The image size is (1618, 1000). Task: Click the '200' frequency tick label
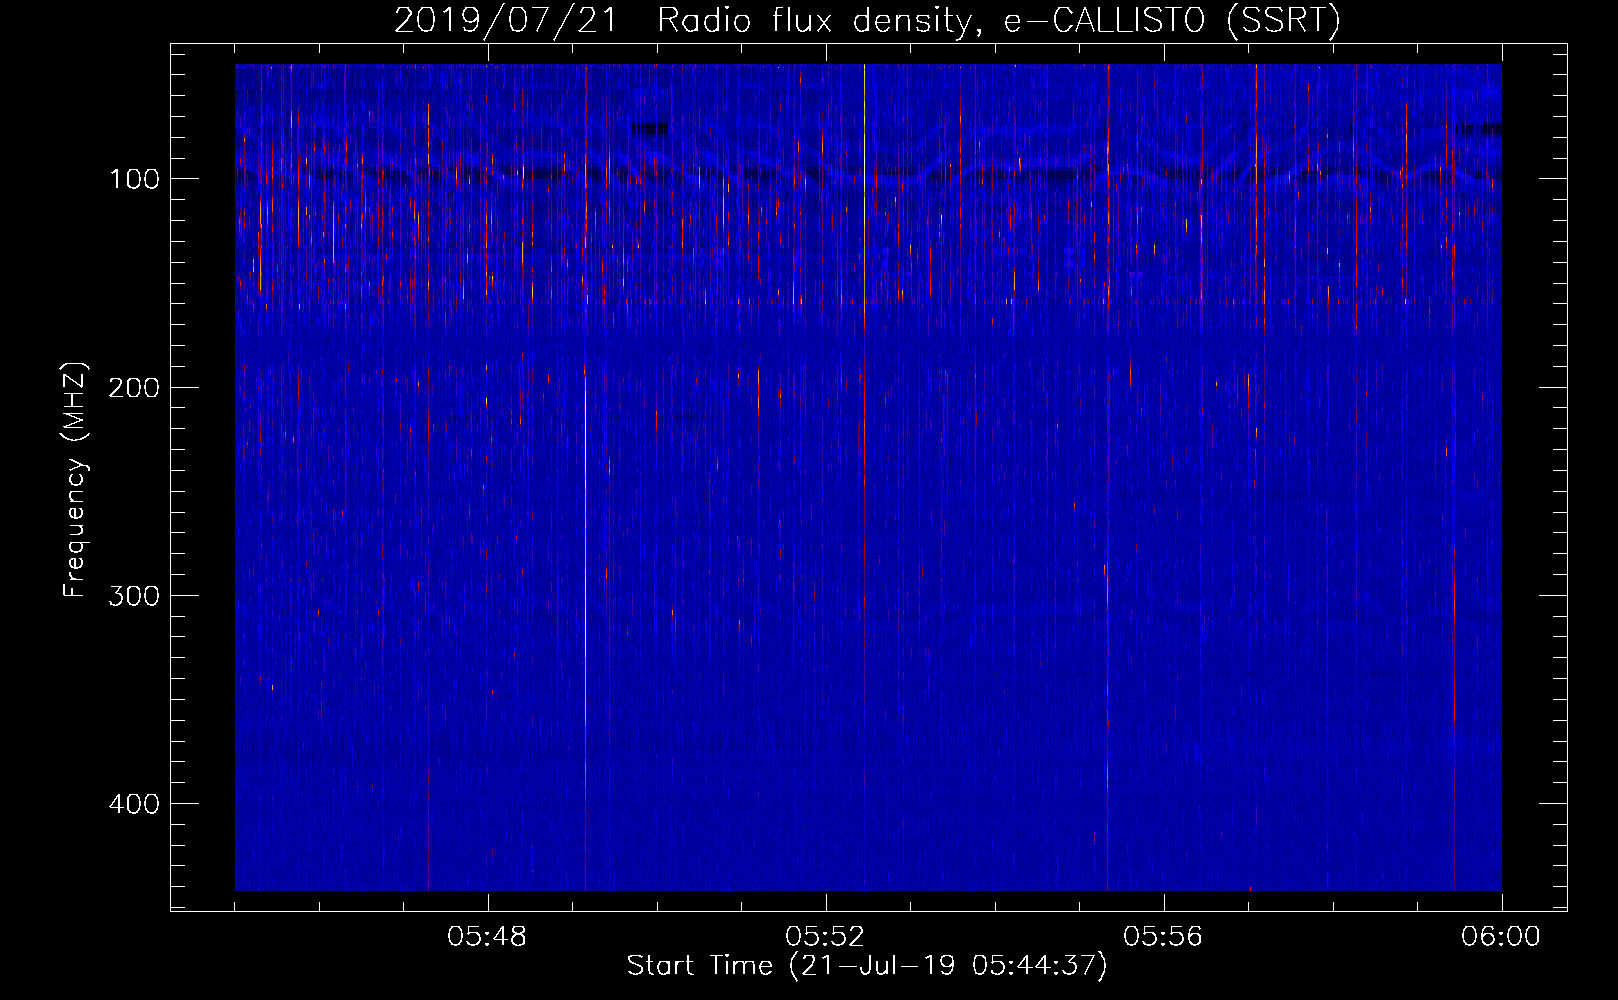click(134, 387)
